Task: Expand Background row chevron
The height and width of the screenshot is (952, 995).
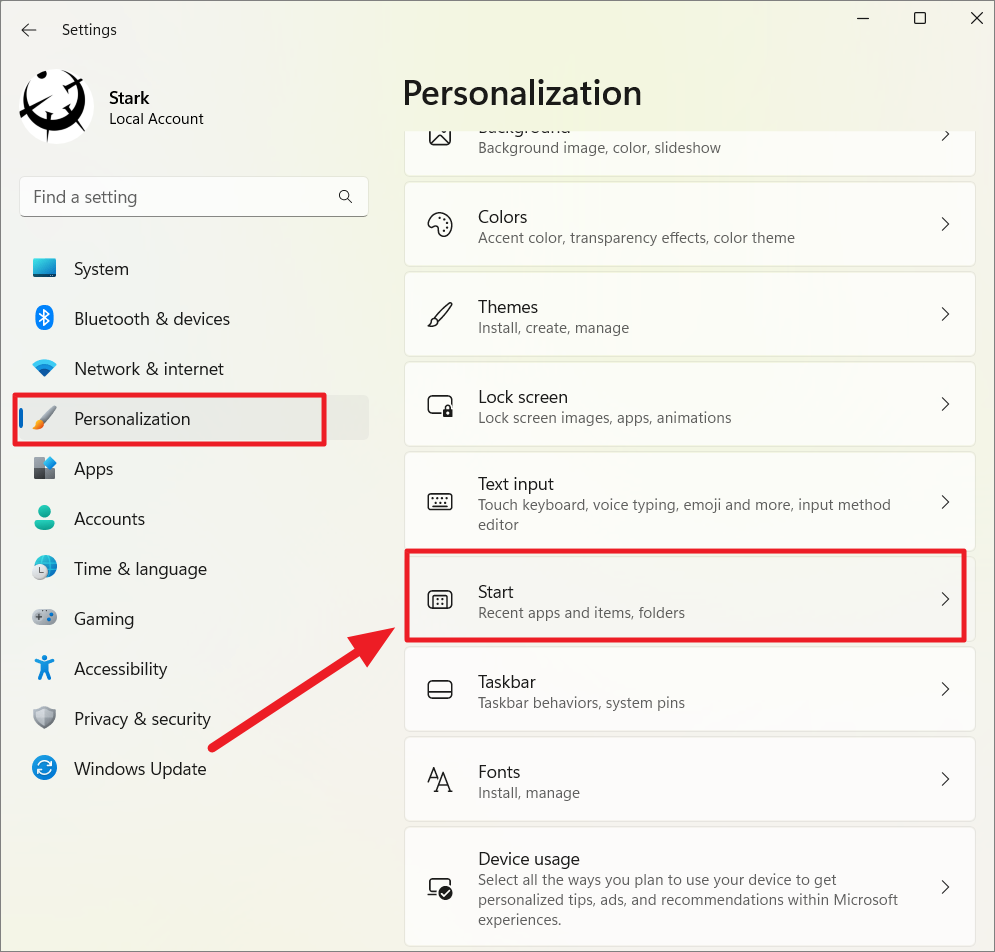Action: (946, 135)
